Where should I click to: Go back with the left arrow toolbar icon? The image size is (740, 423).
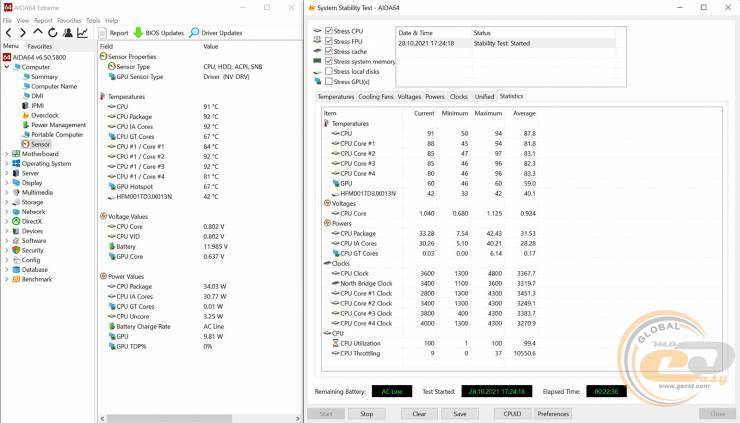pos(8,33)
